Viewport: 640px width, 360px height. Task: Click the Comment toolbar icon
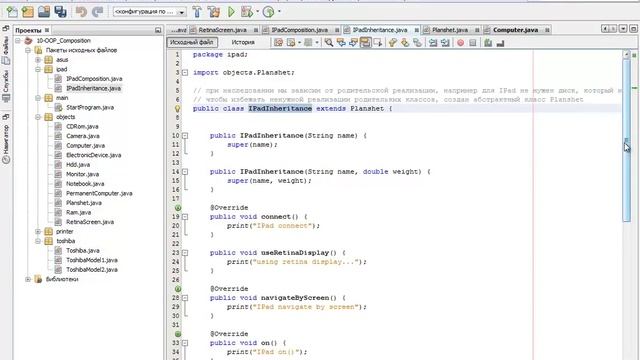[x=488, y=42]
